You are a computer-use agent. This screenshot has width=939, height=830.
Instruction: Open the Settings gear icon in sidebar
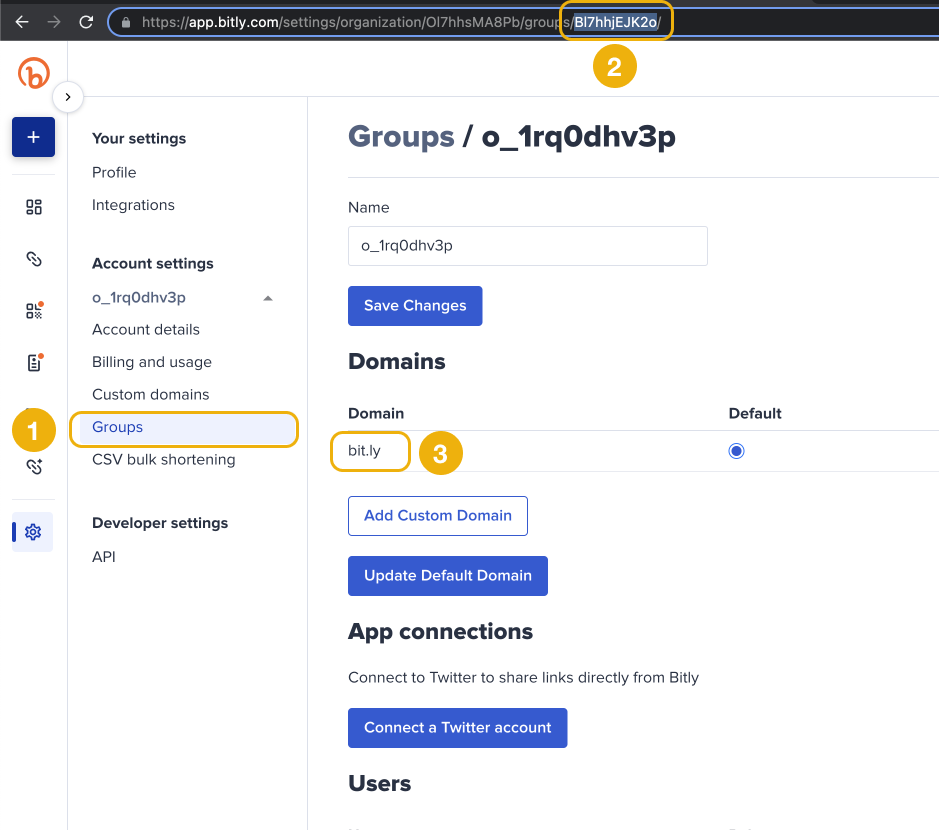[x=33, y=532]
